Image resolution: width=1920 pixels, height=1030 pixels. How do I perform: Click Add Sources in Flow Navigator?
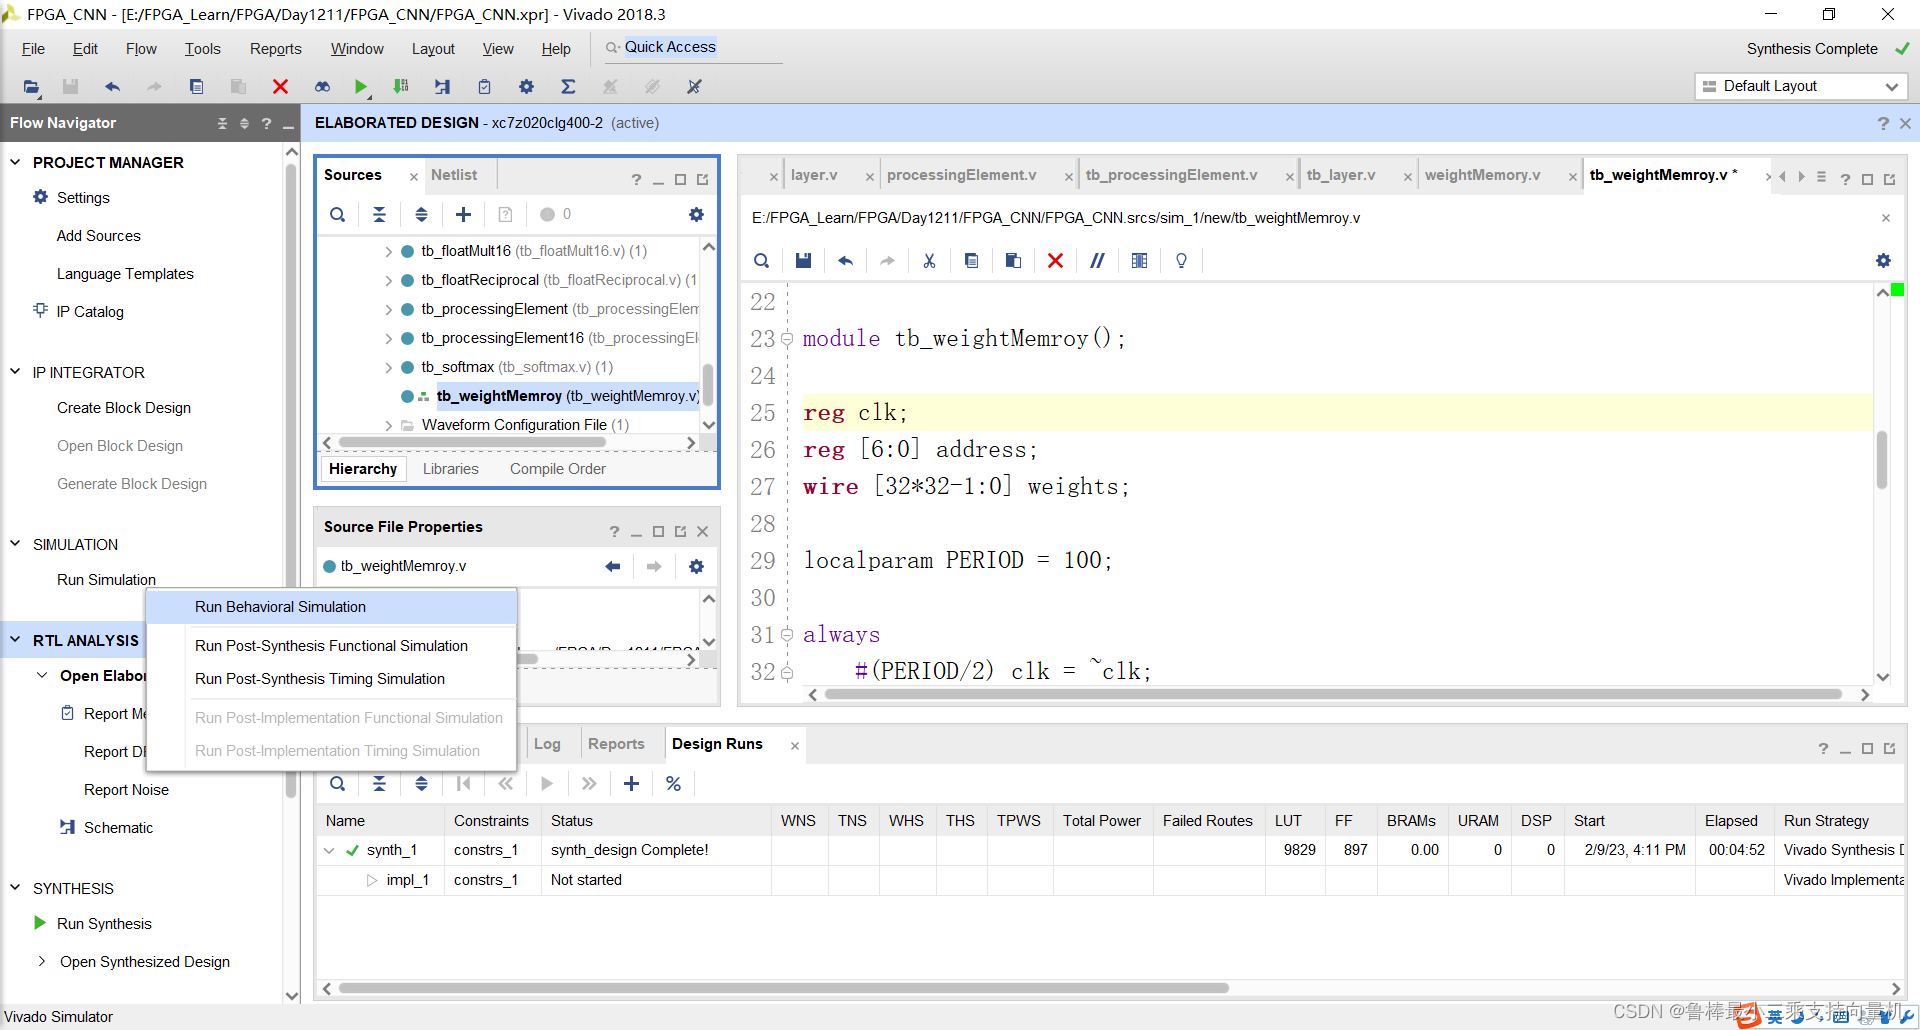[99, 236]
